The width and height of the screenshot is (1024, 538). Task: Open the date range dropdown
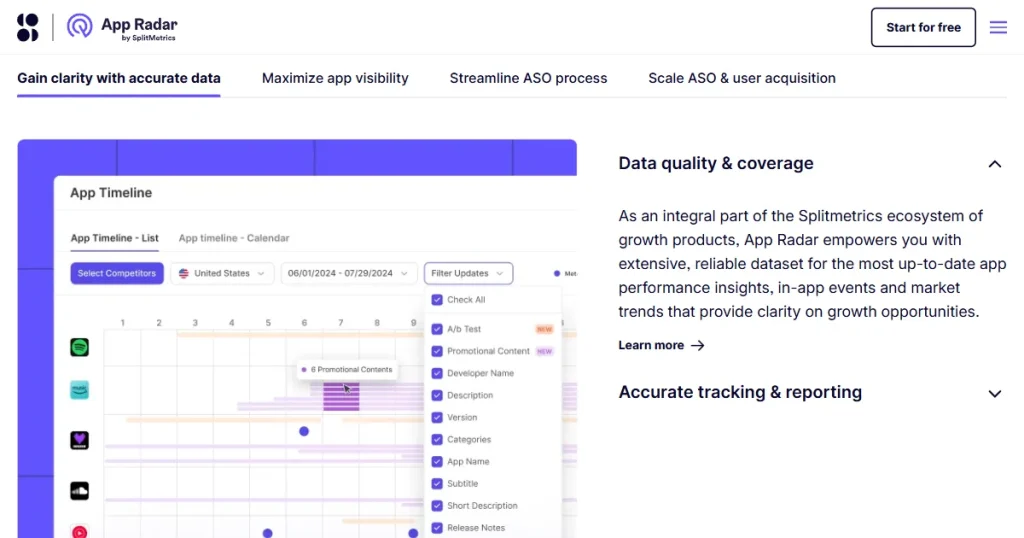348,274
